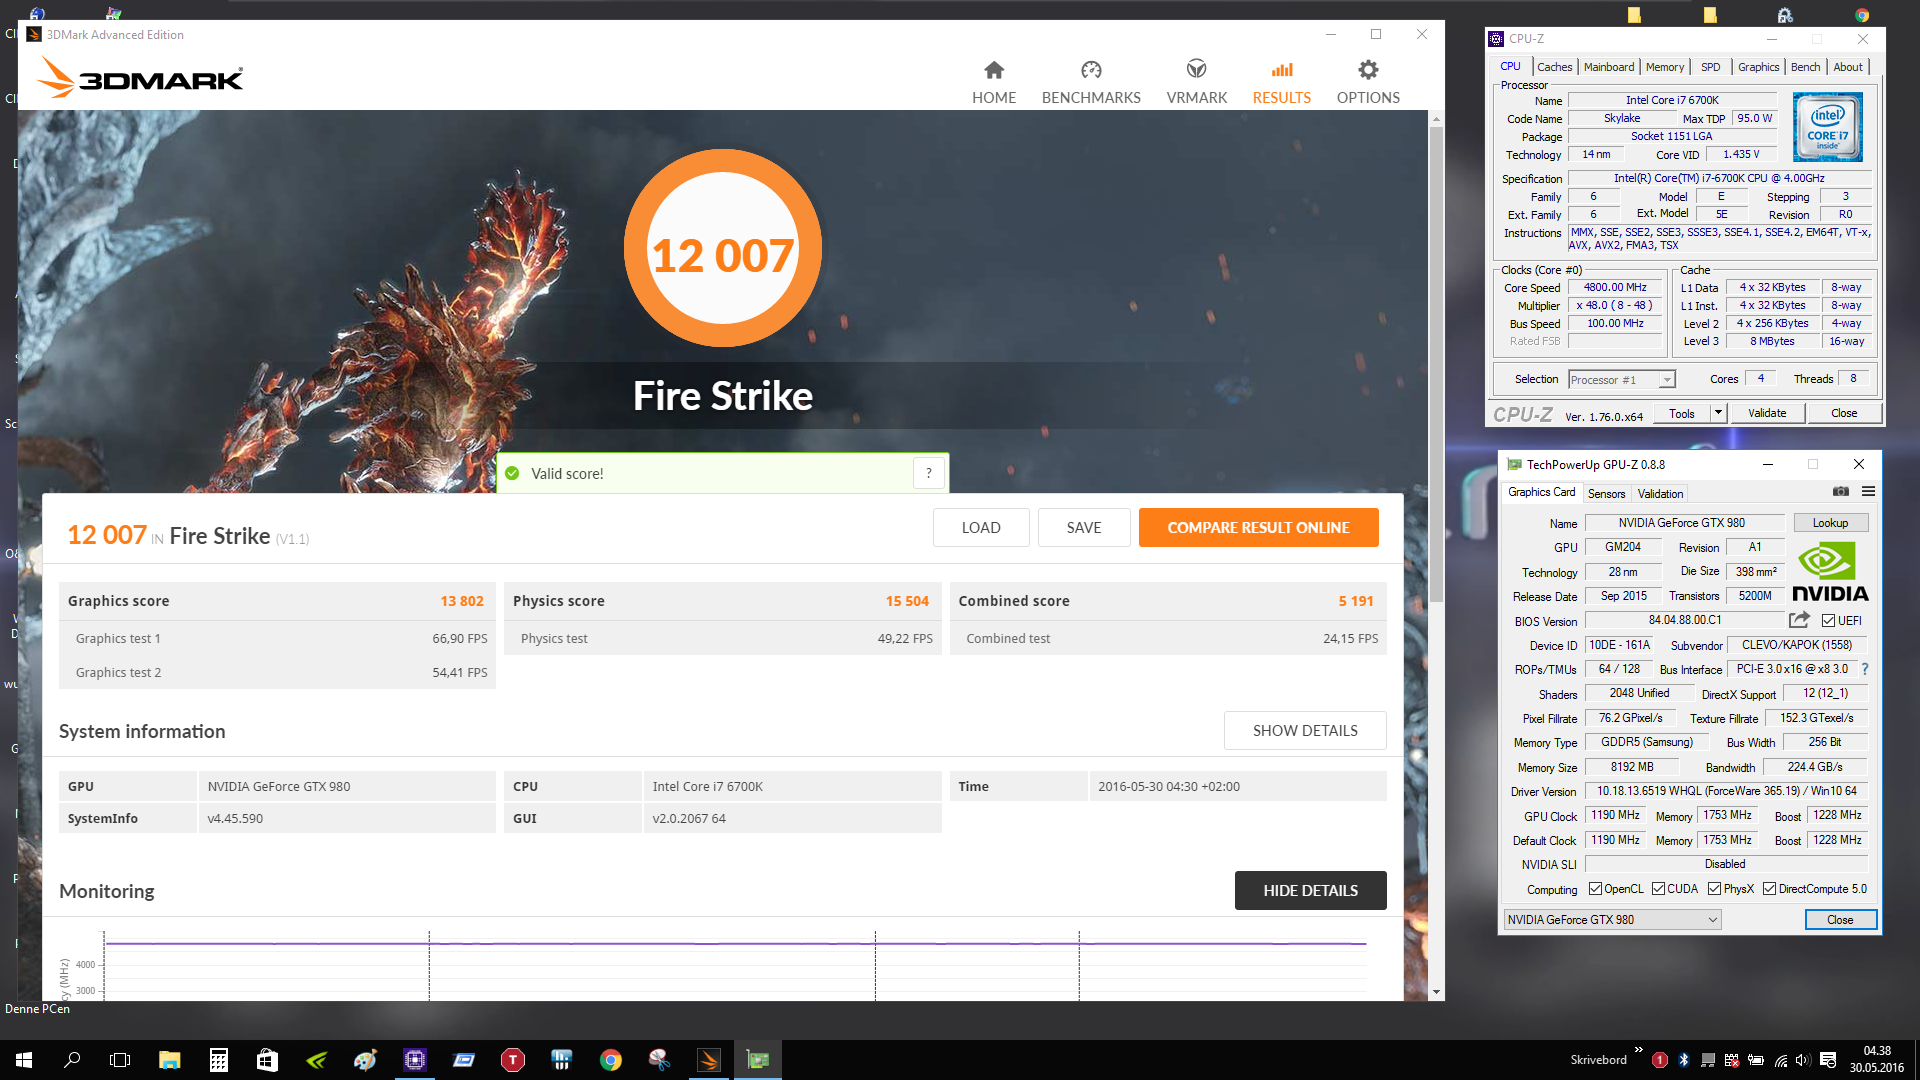
Task: Expand the CPU-Z Tools dropdown arrow
Action: (1718, 413)
